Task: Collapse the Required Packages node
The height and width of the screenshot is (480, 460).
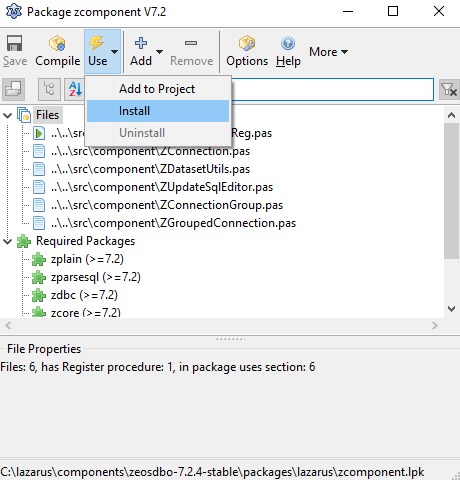Action: pos(7,241)
